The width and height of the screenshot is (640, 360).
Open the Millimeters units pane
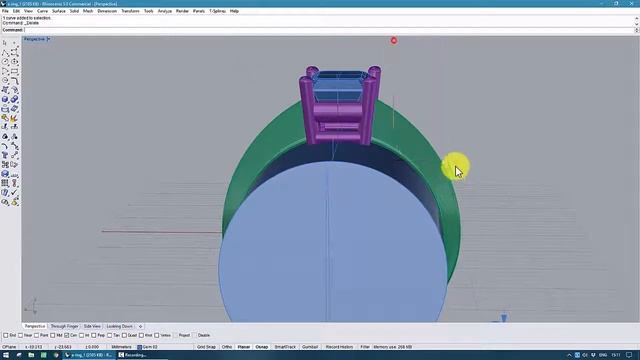[121, 347]
